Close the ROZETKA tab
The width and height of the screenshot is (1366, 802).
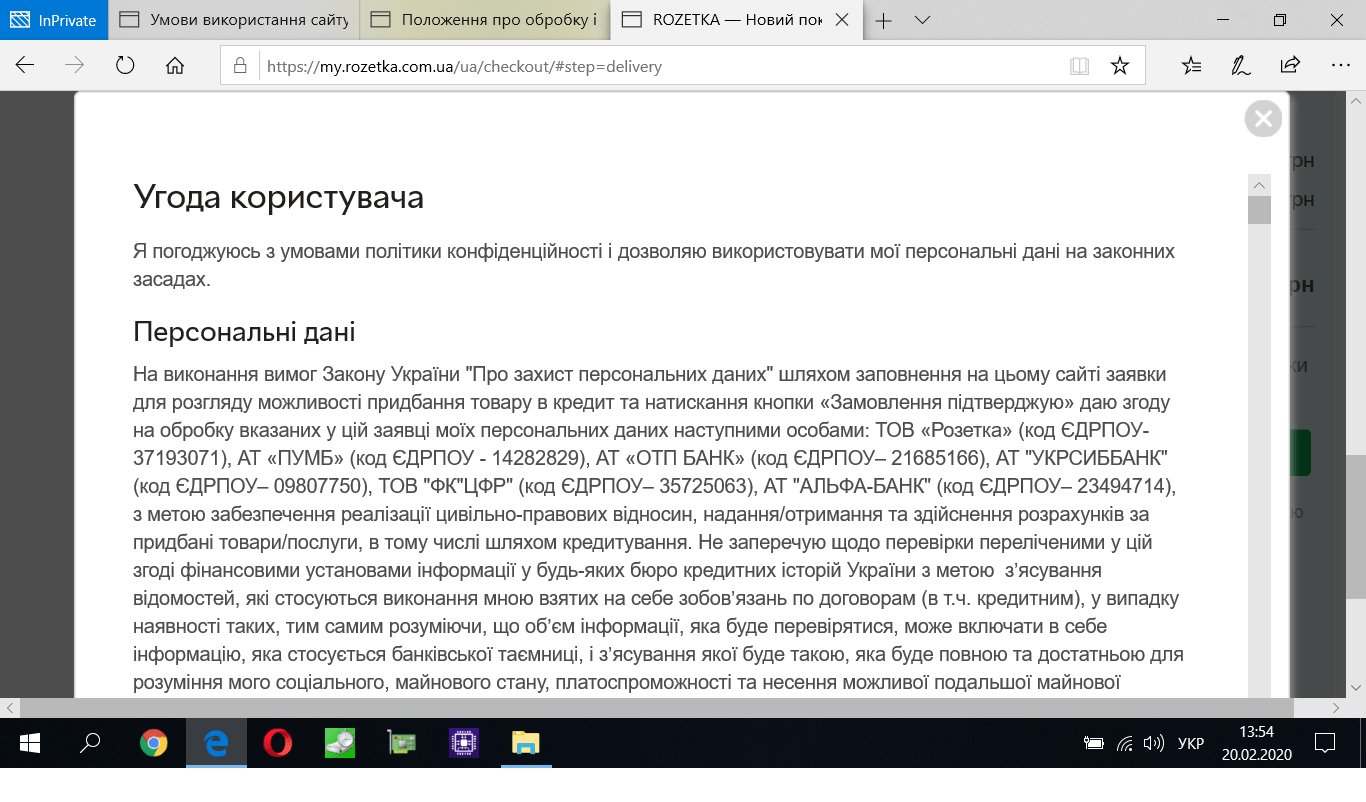(x=842, y=20)
